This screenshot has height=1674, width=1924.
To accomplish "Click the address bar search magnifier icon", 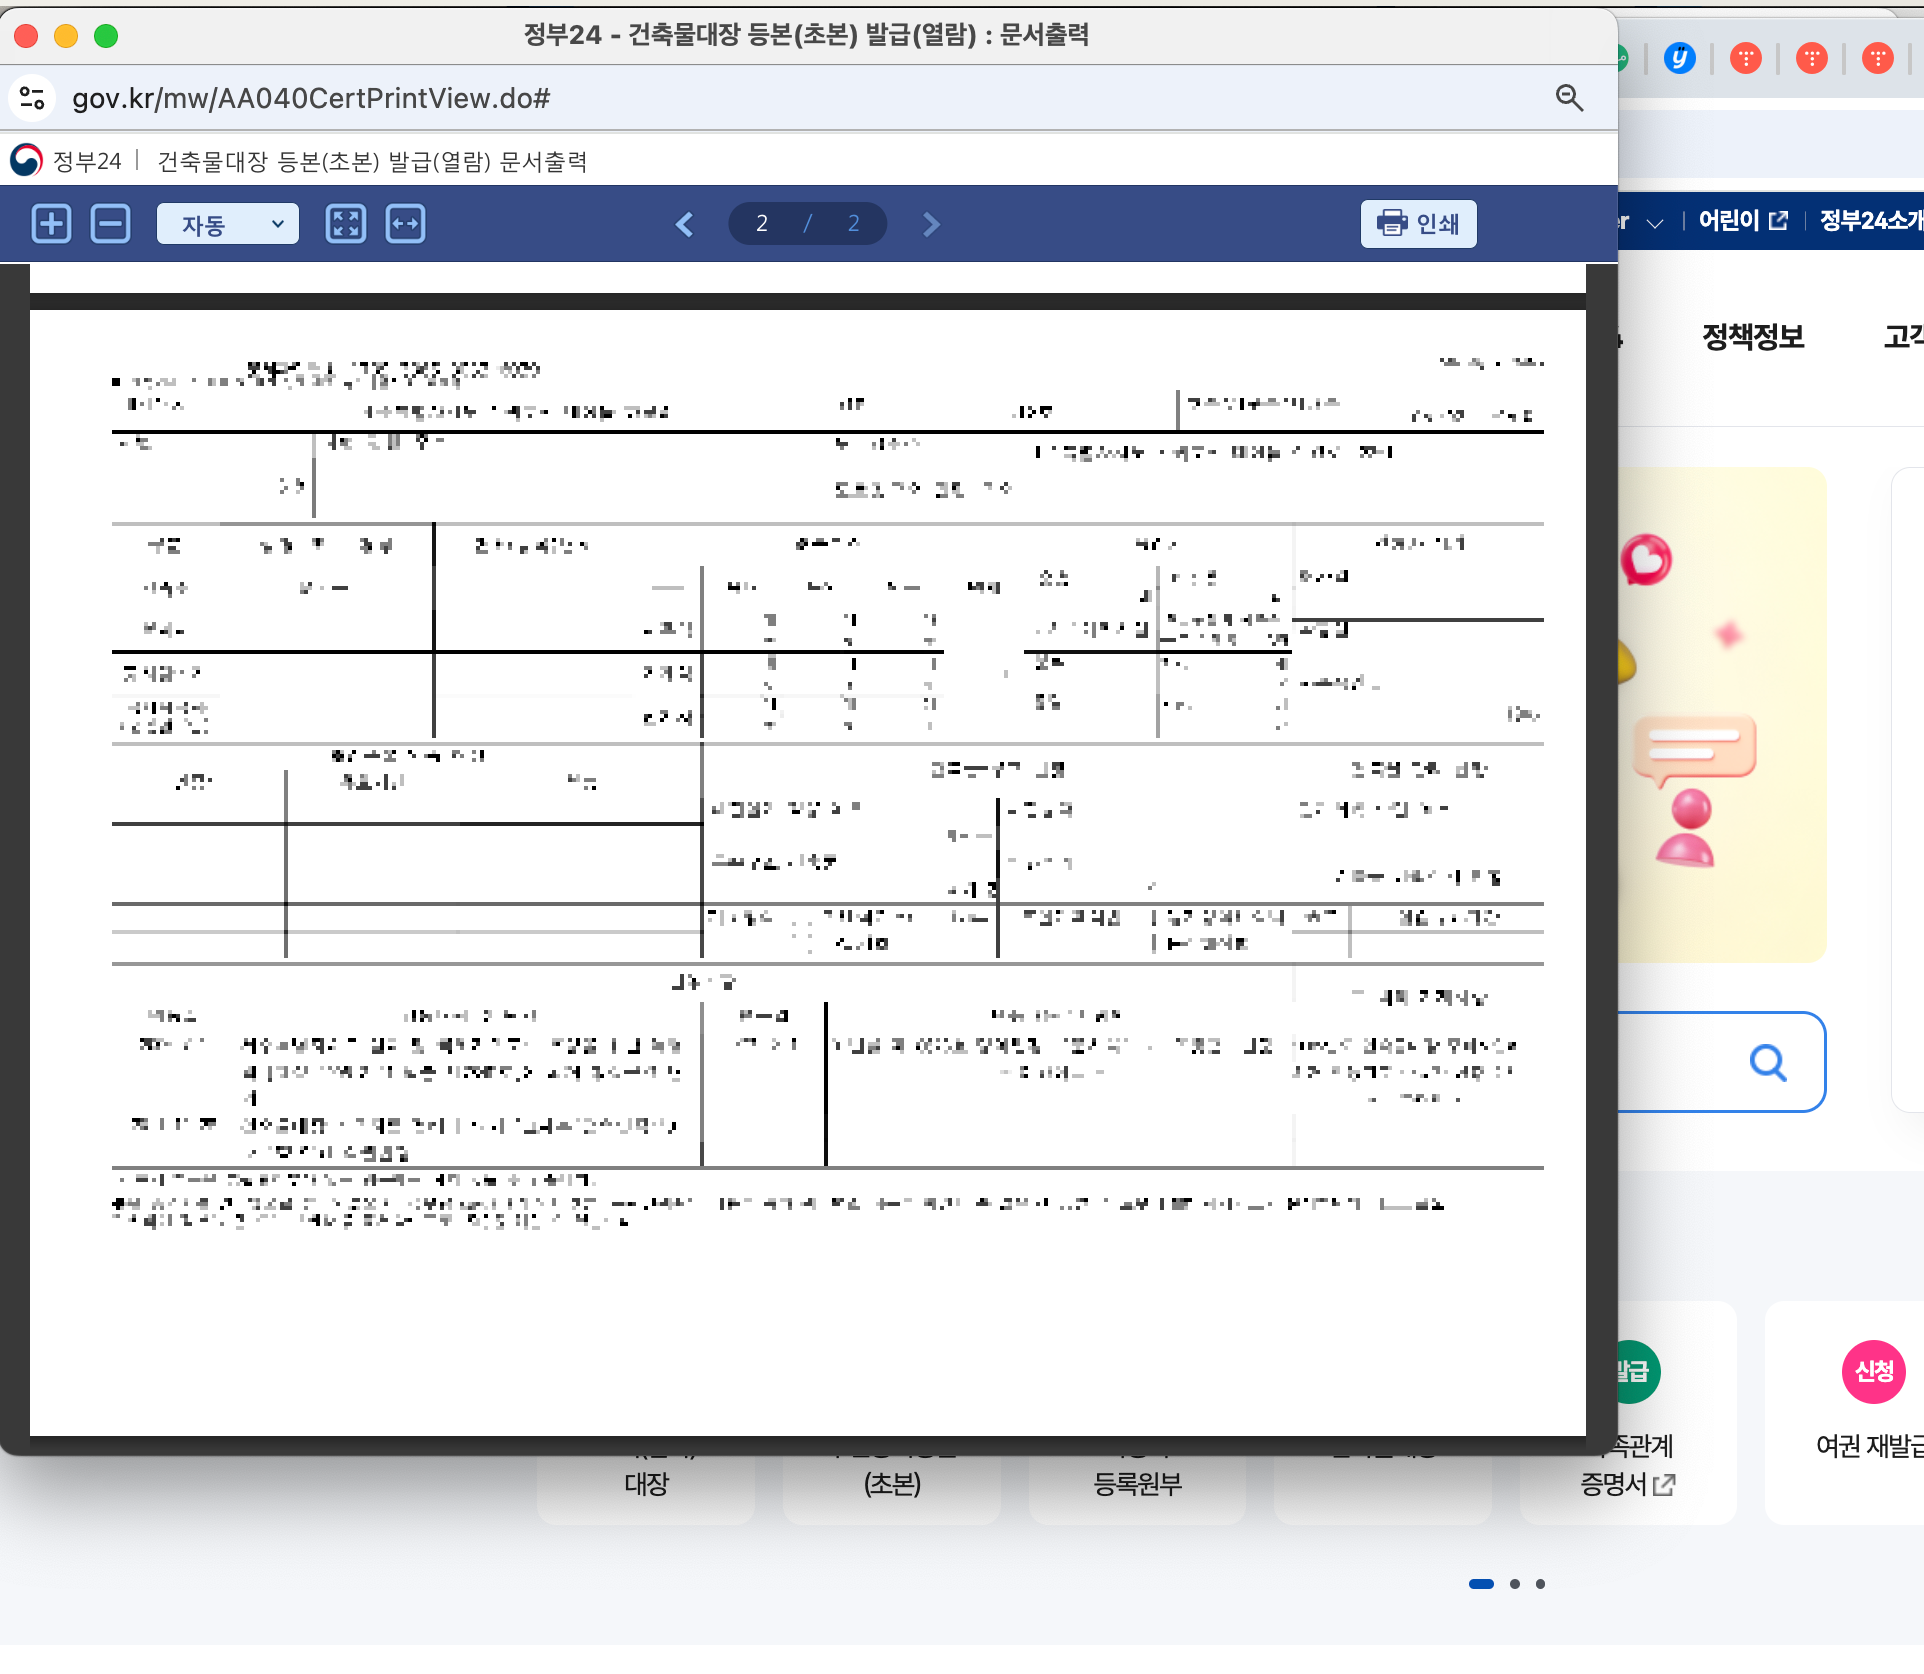I will click(1569, 98).
